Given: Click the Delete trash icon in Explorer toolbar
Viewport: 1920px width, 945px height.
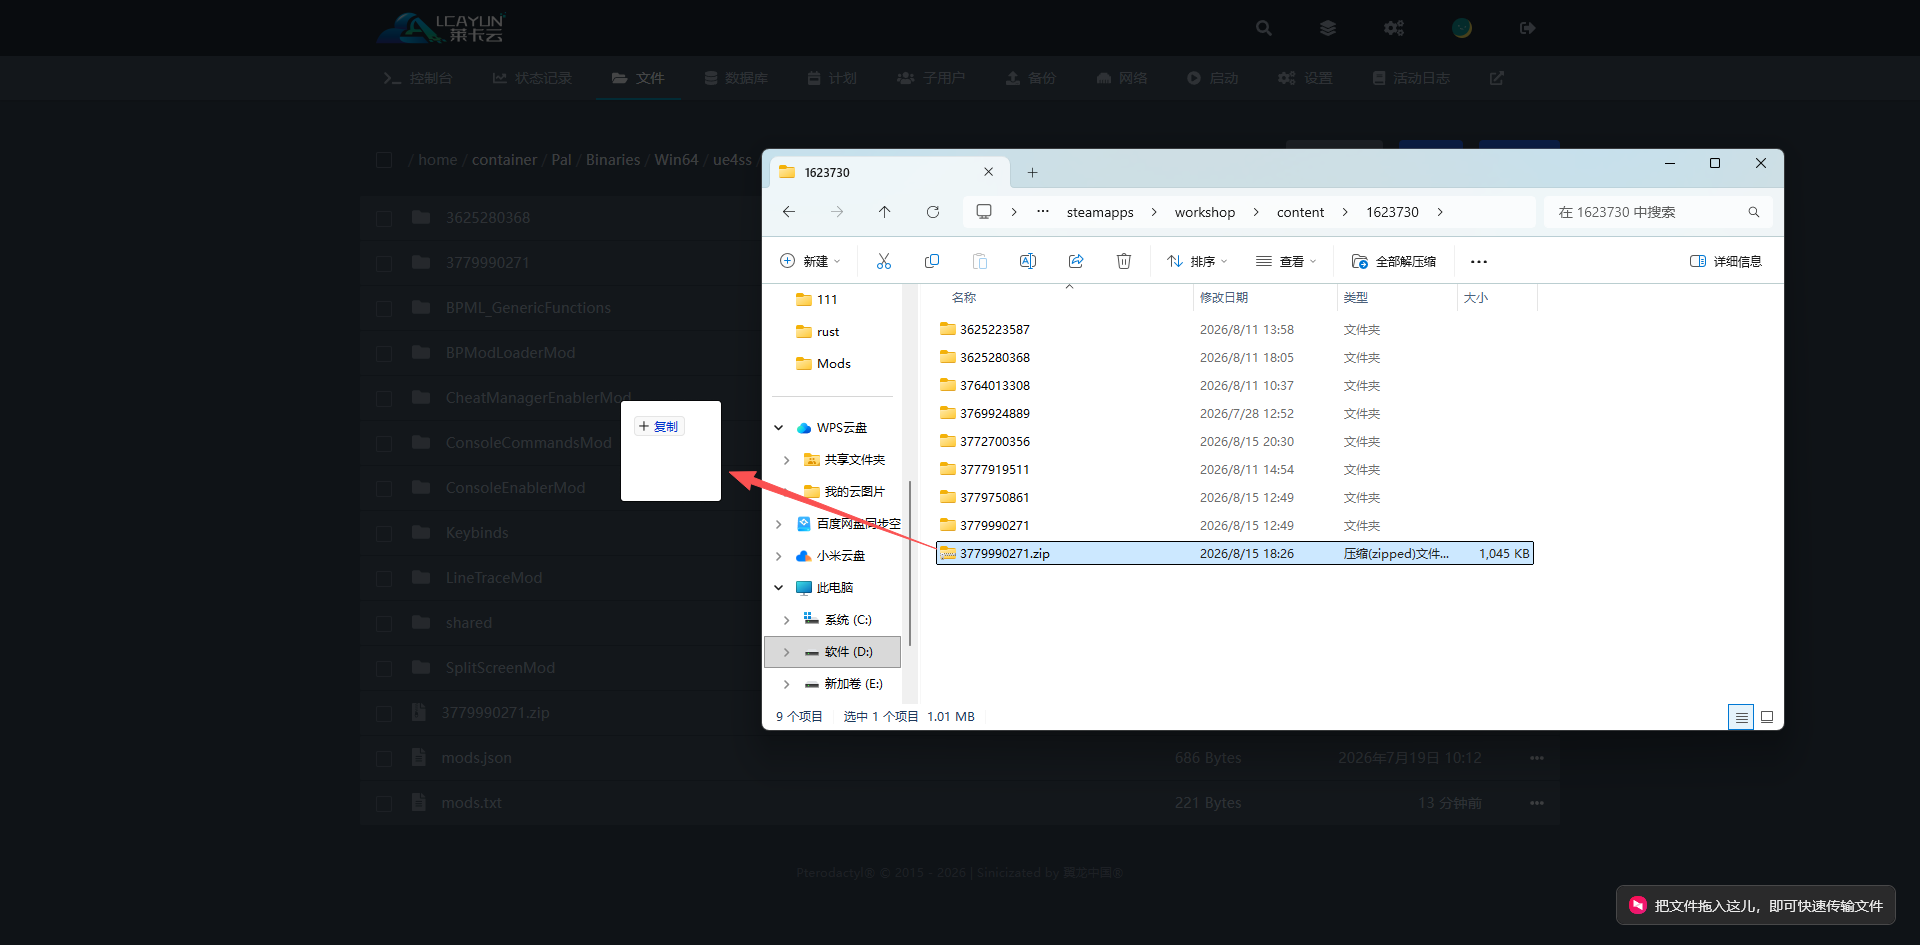Looking at the screenshot, I should (1124, 261).
